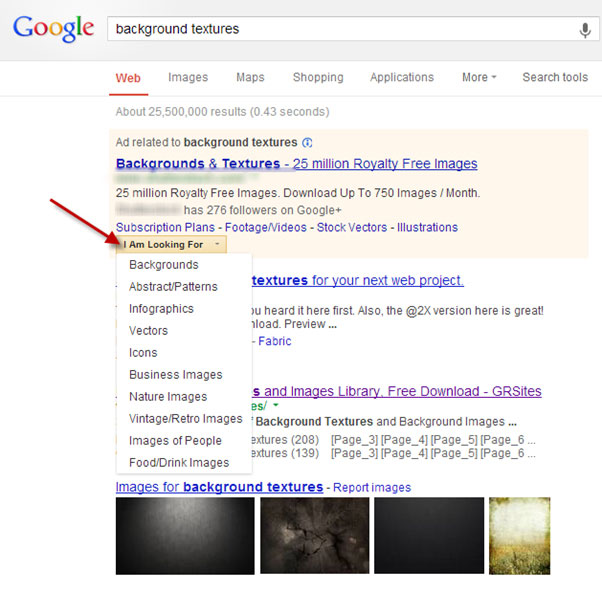Select the Applications tab
Viewport: 602px width, 591px height.
click(x=402, y=78)
